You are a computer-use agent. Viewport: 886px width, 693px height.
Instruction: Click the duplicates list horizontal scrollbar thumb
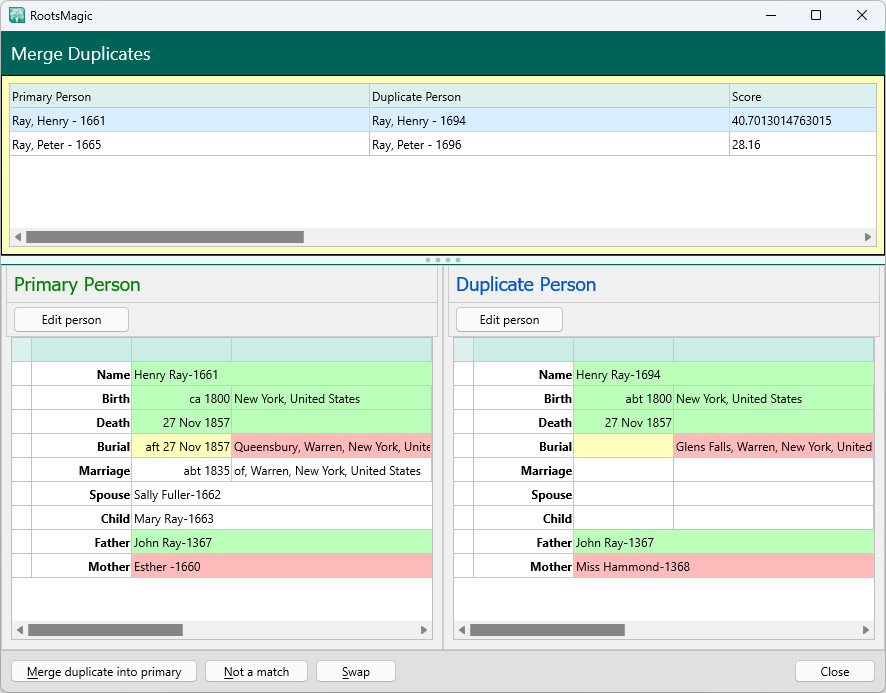point(164,237)
